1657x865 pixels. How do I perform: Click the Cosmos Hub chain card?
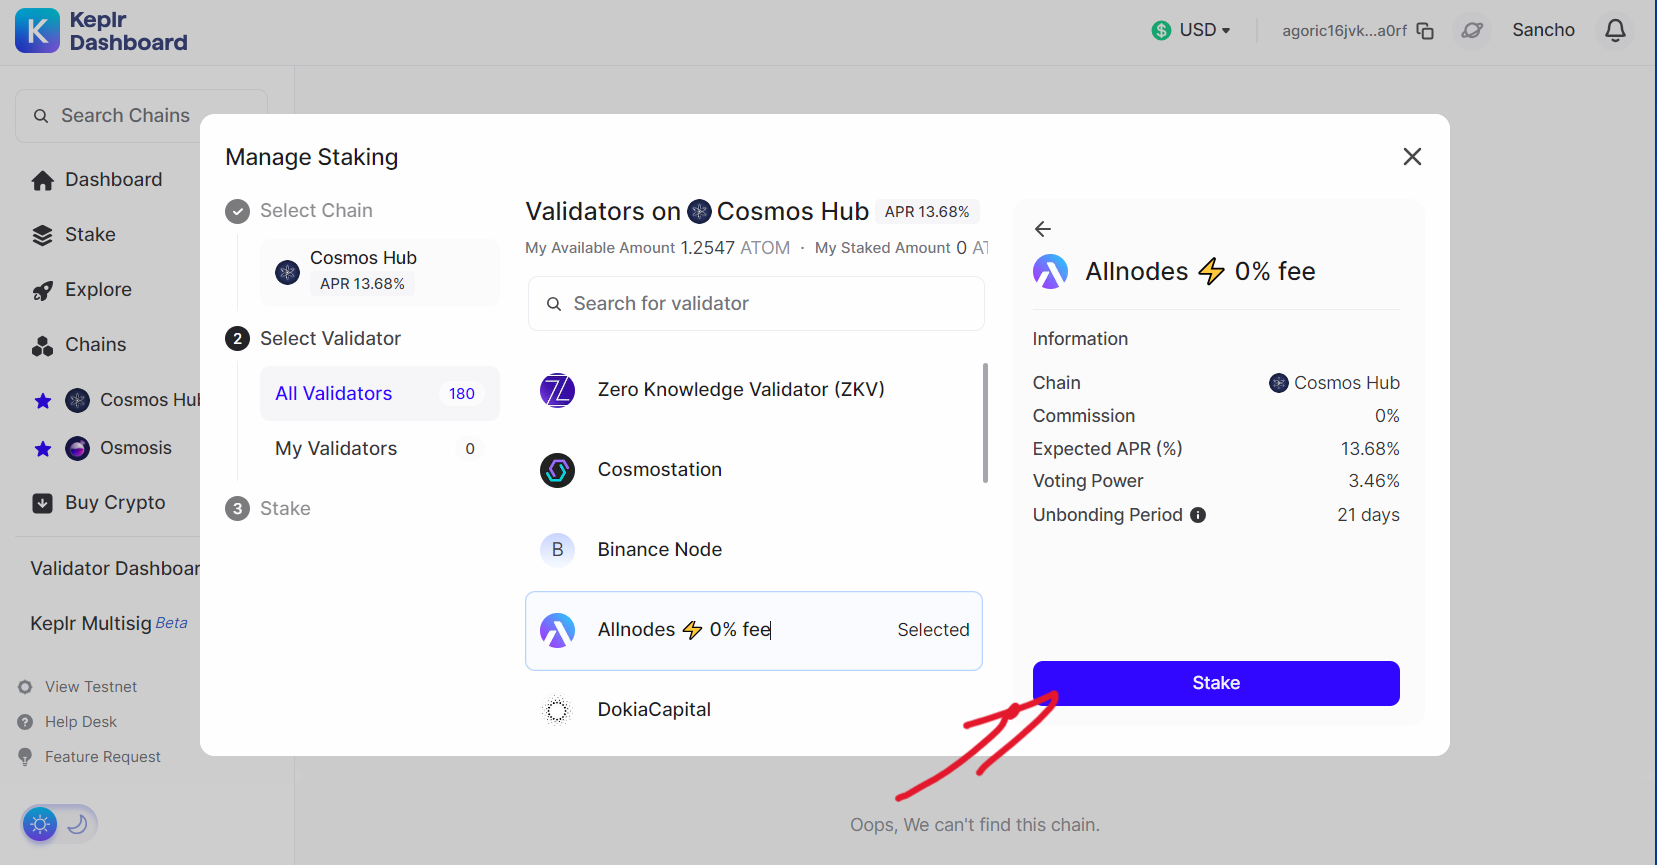coord(380,271)
